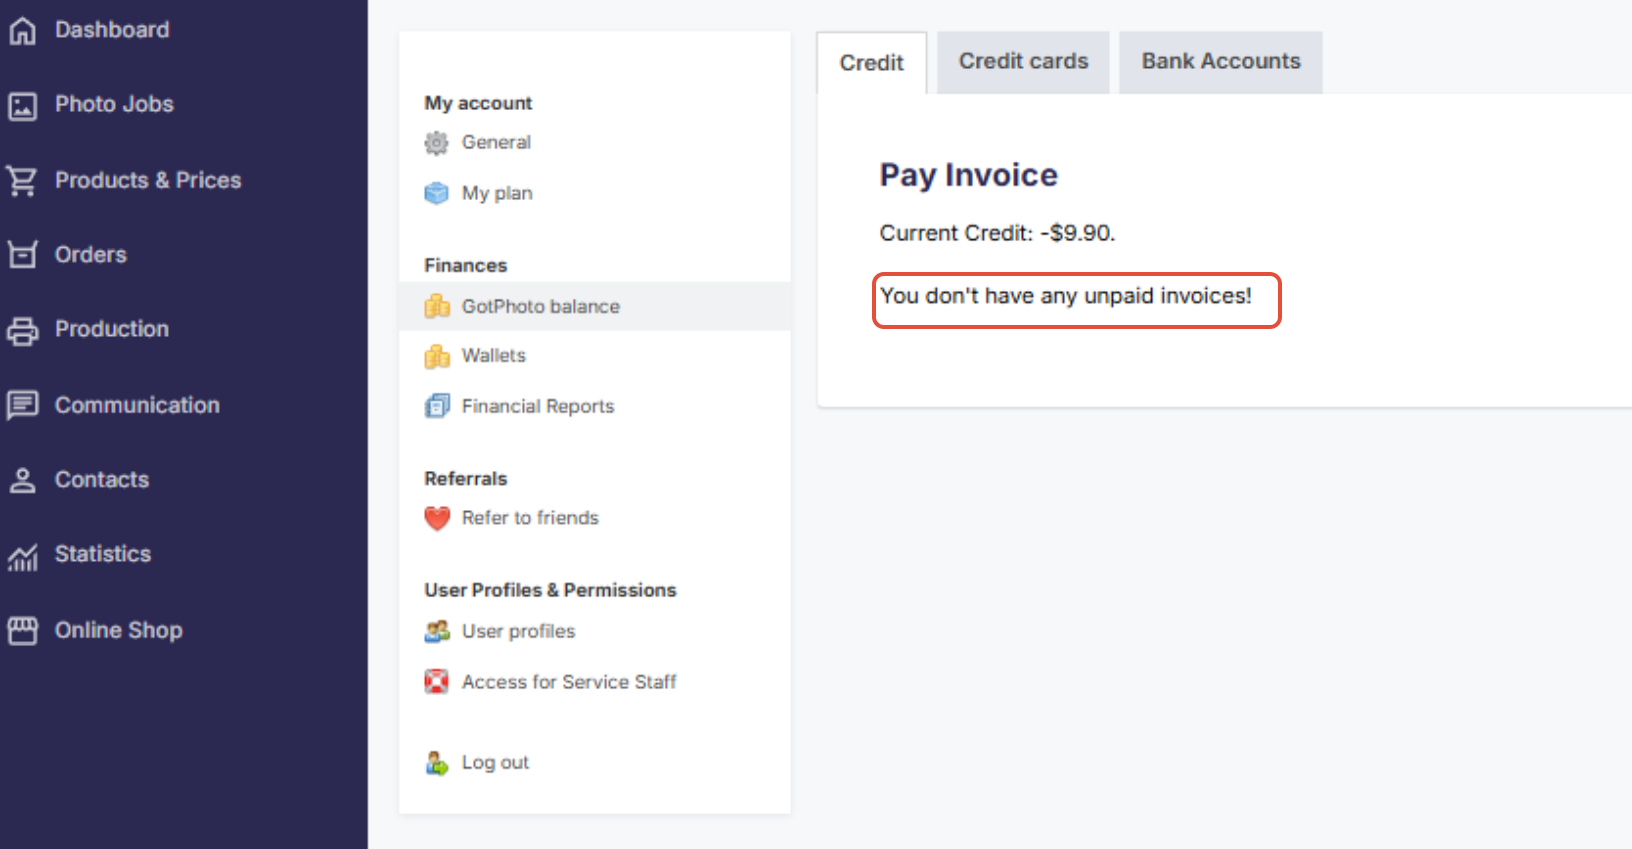Viewport: 1632px width, 849px height.
Task: Click the My plan blue box icon
Action: (436, 193)
